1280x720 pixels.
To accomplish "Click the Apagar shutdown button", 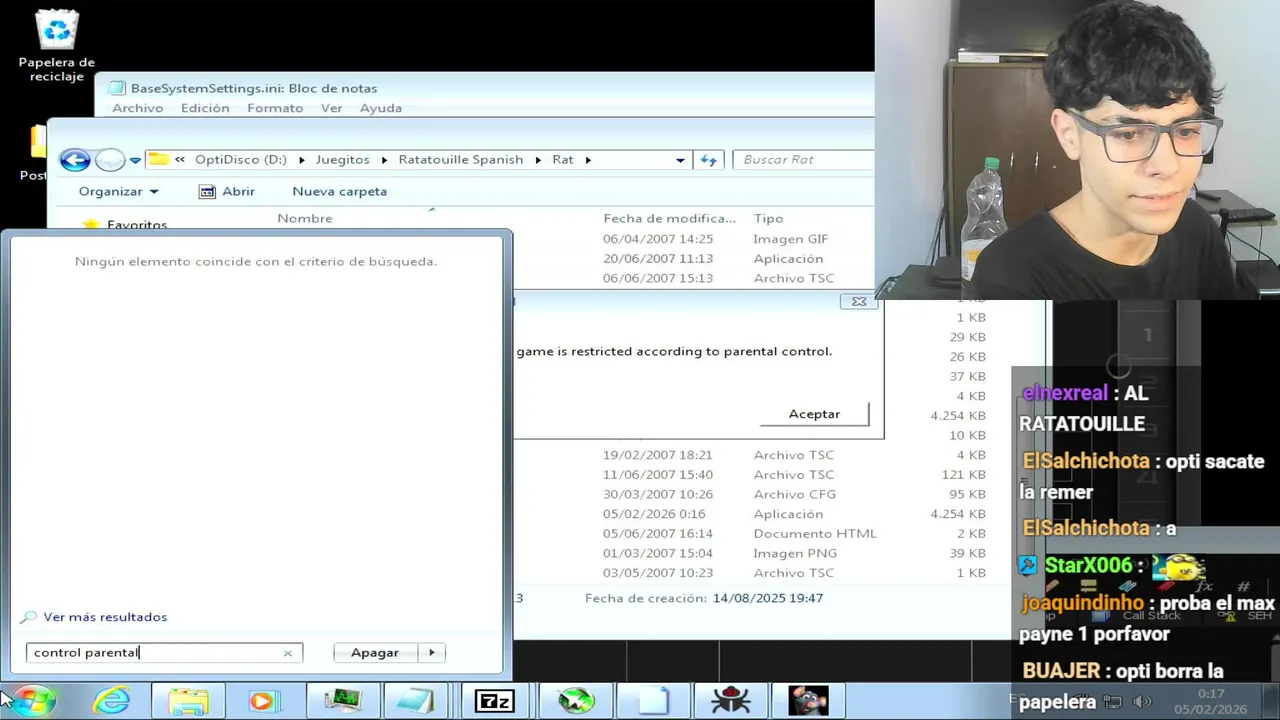I will pos(375,652).
